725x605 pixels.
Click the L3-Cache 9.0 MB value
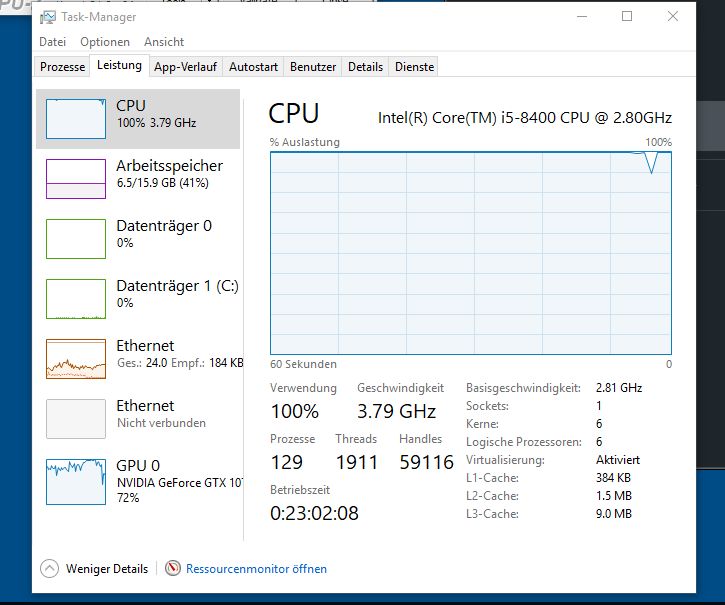click(614, 514)
